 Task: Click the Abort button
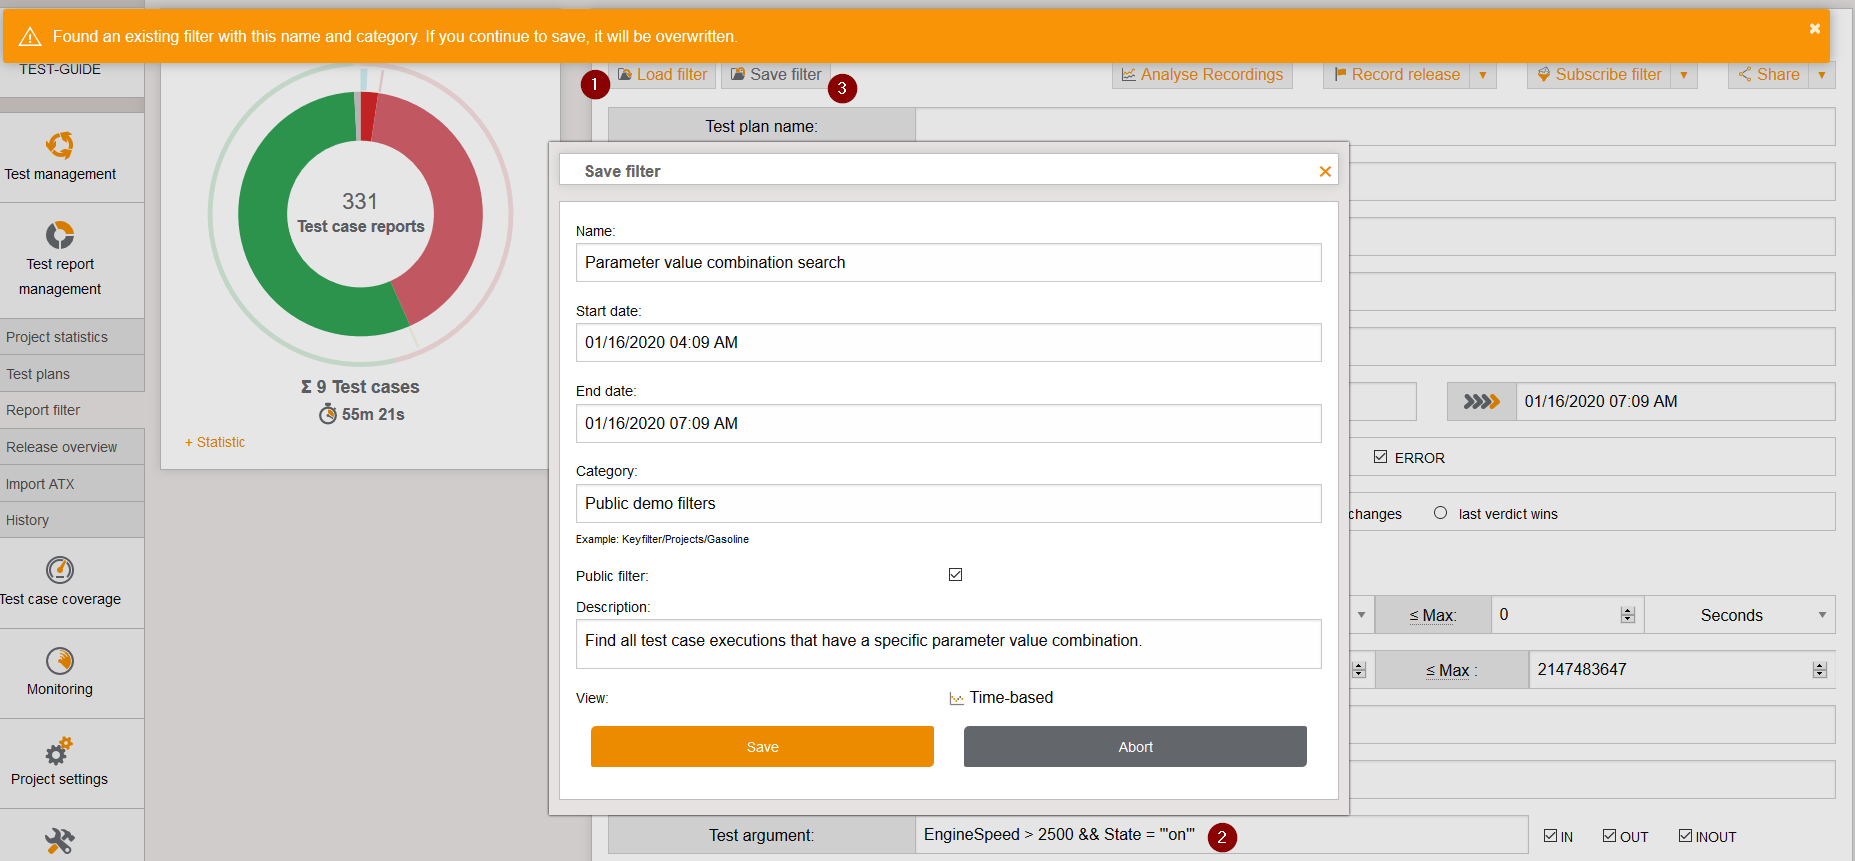1135,747
